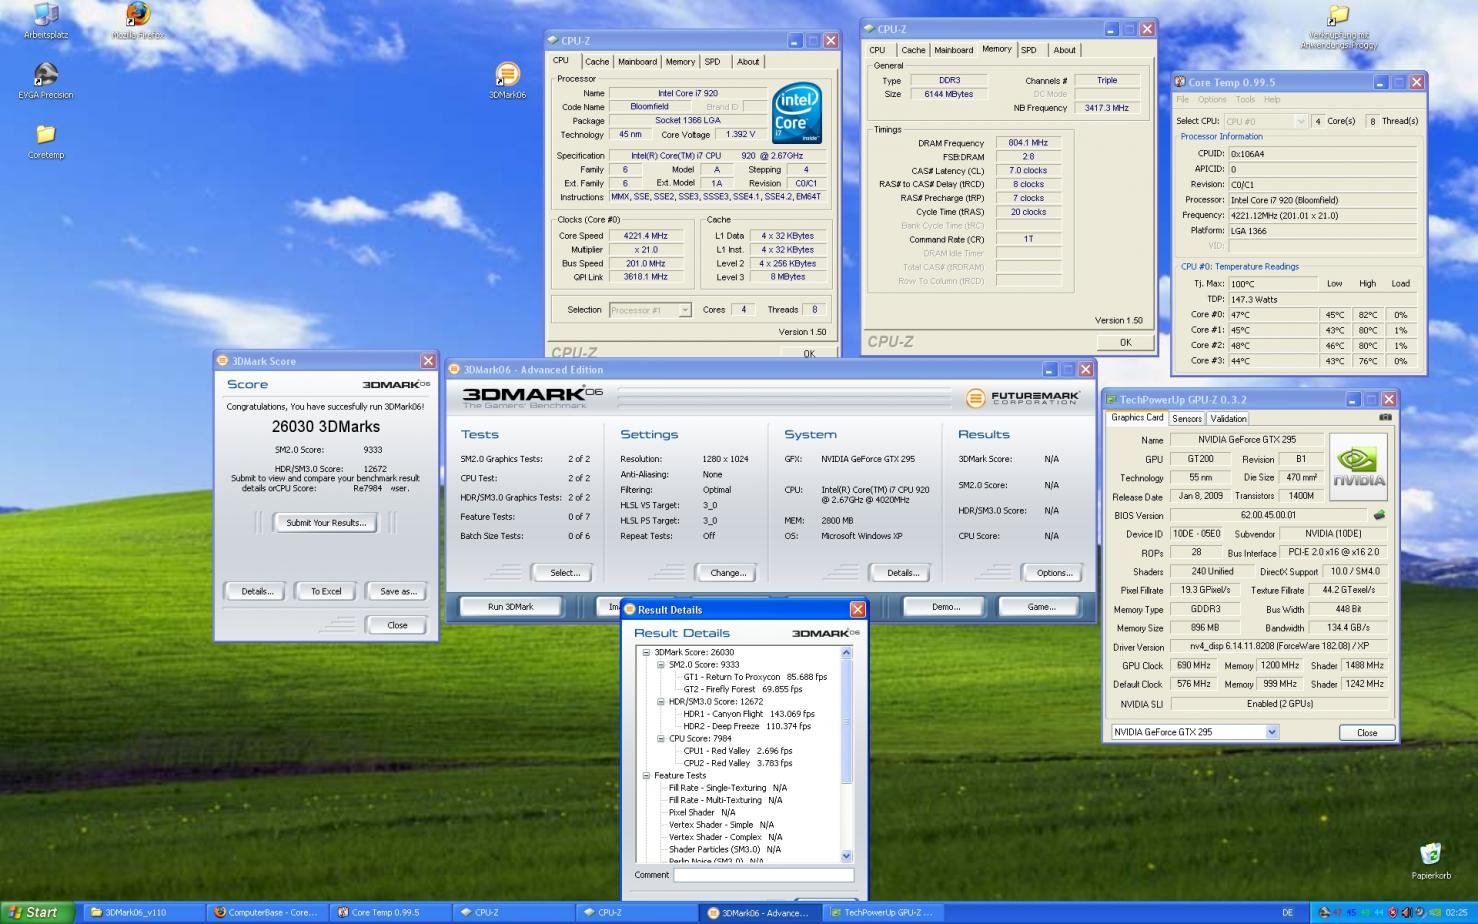Click Close button in GPU-Z window
Screen dimensions: 1478x924
click(1367, 733)
